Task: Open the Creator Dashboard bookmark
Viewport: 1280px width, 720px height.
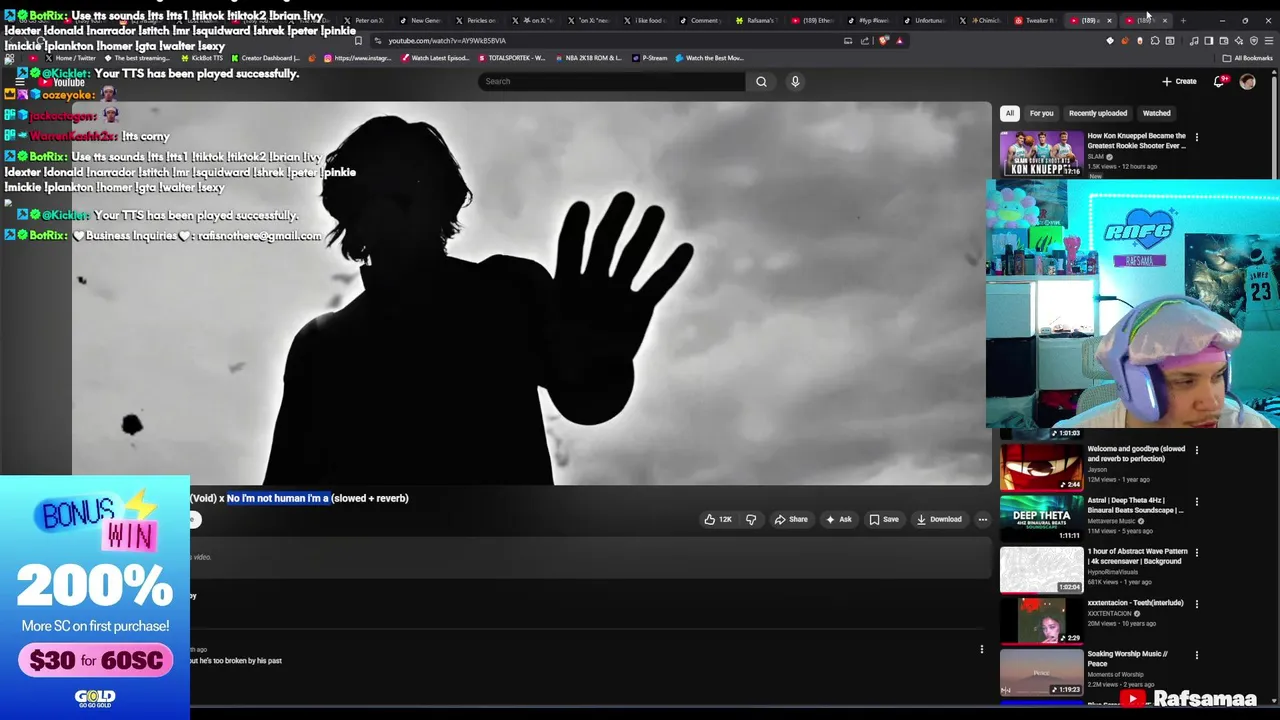Action: pos(264,58)
